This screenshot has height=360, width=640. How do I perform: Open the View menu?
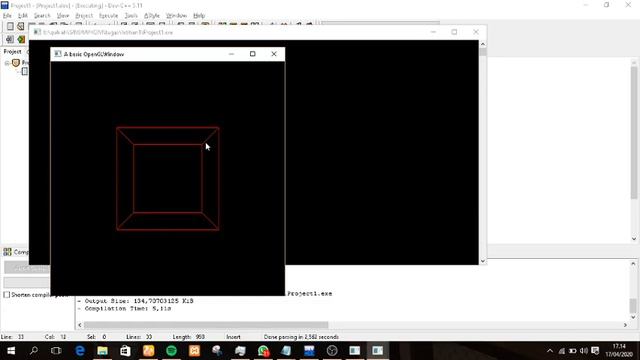[62, 16]
